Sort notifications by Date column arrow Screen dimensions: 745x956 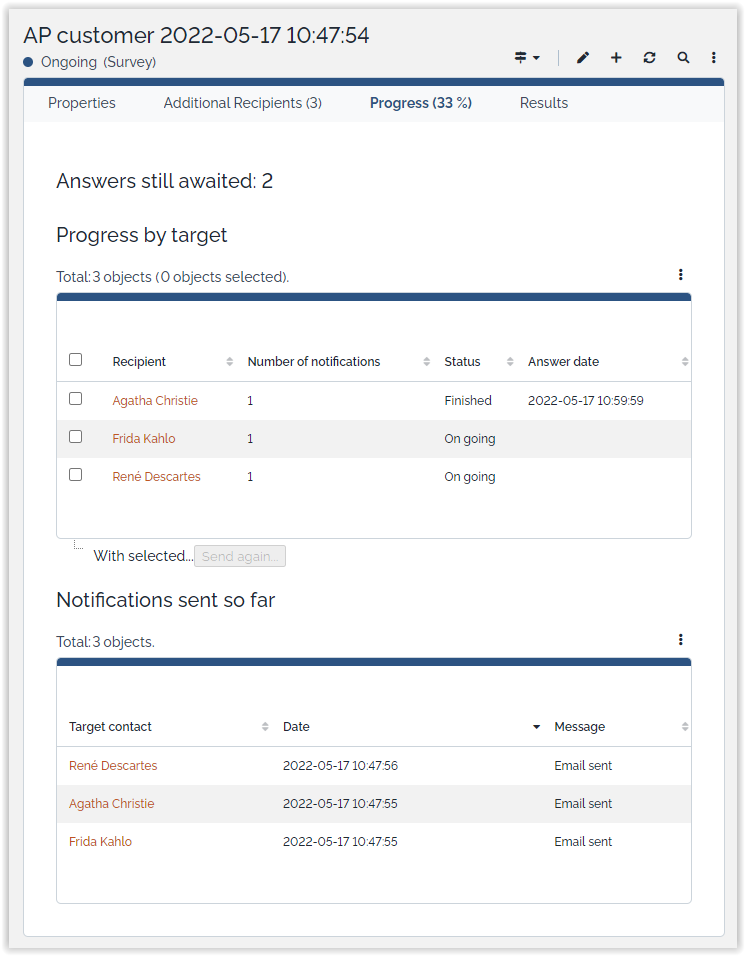pos(537,727)
